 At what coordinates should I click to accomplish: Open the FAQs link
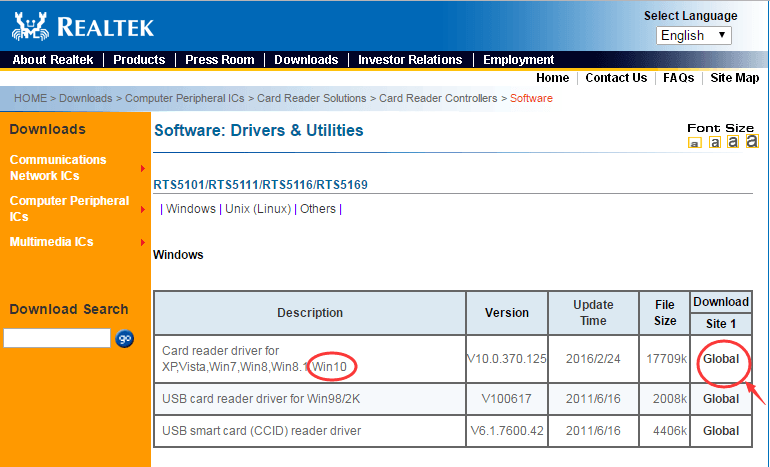(678, 78)
